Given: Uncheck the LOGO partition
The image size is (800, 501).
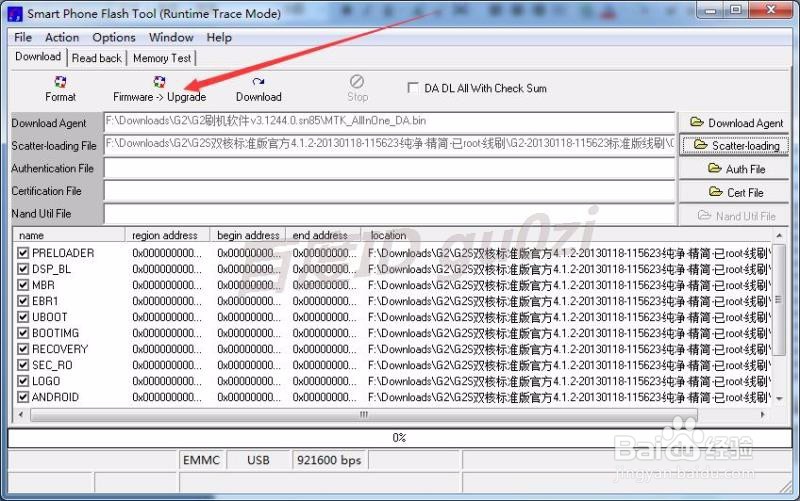Looking at the screenshot, I should (23, 381).
